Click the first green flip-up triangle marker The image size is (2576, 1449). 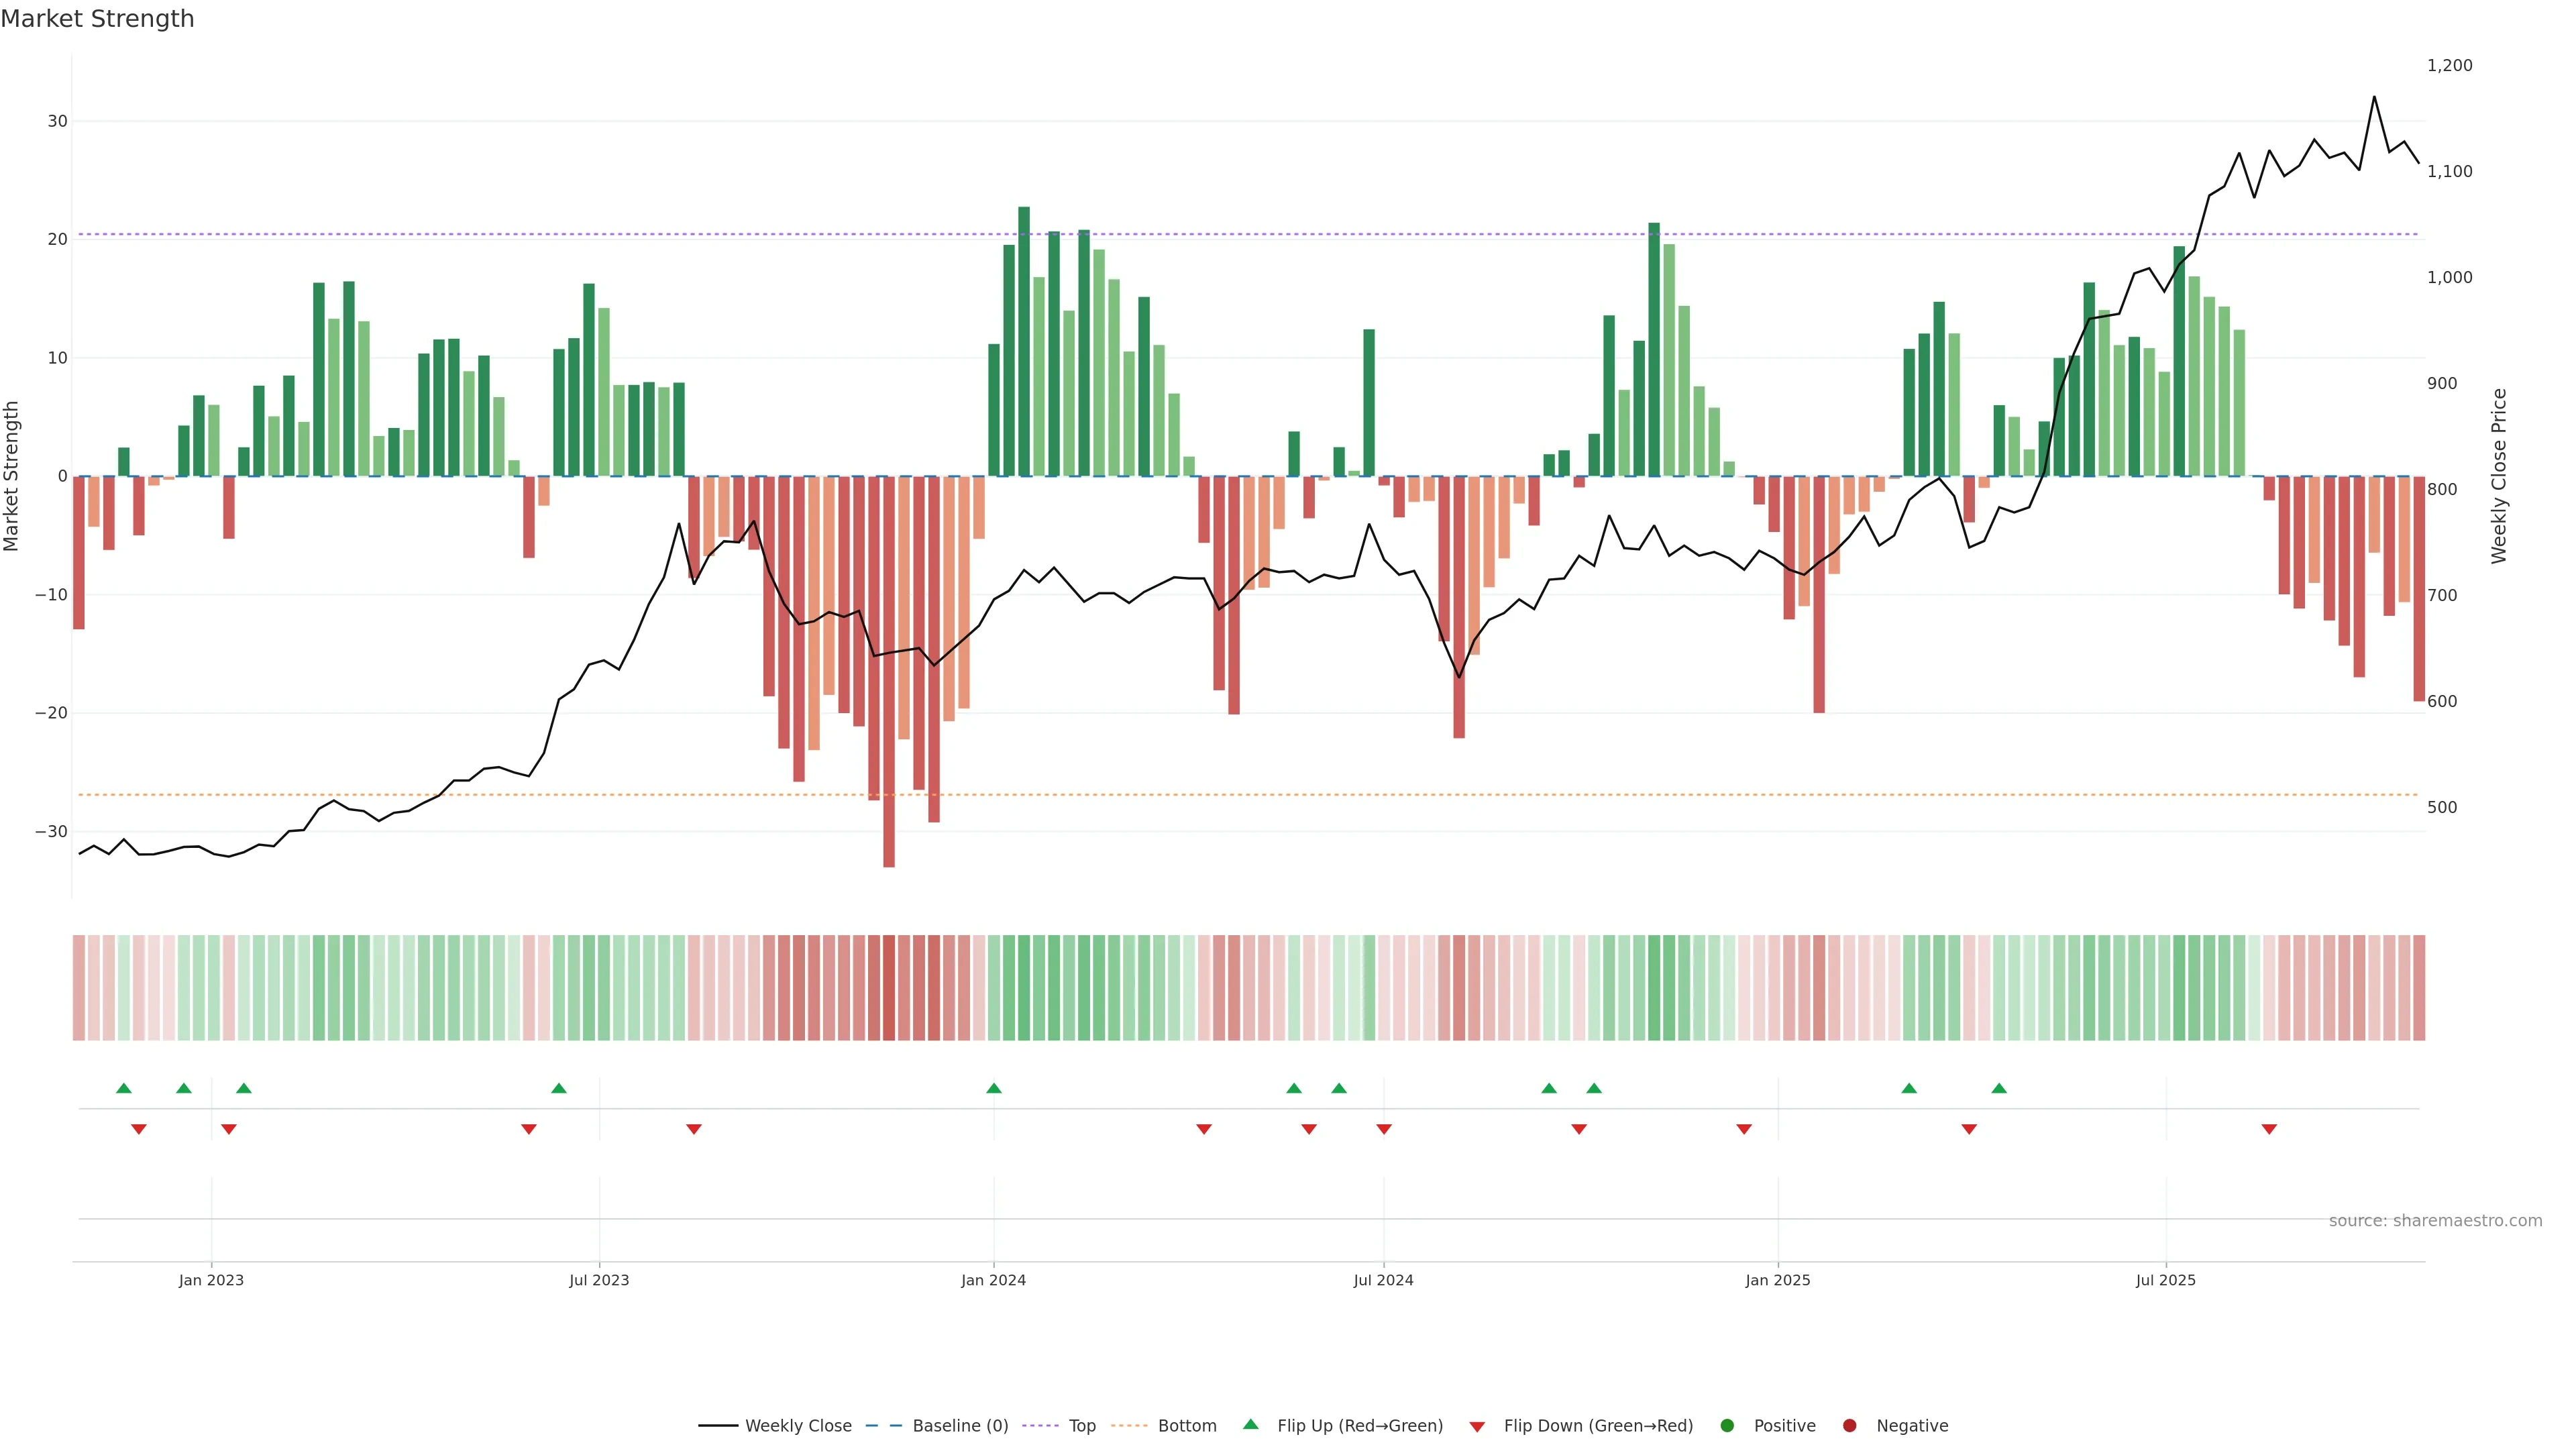124,1088
